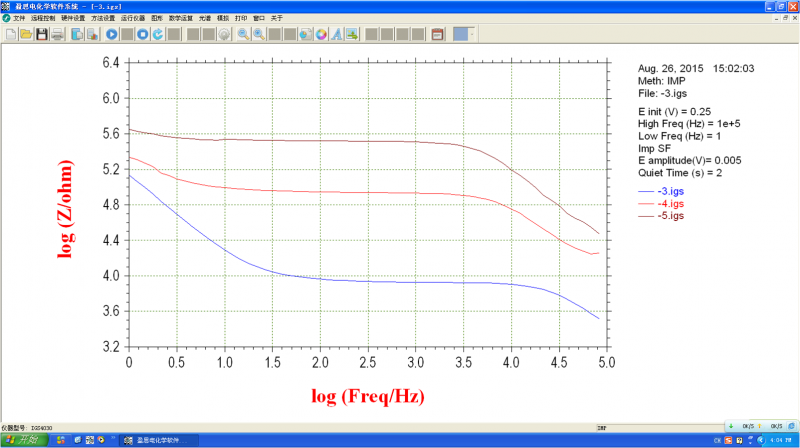
Task: Click the CH language indicator in tray
Action: (717, 440)
